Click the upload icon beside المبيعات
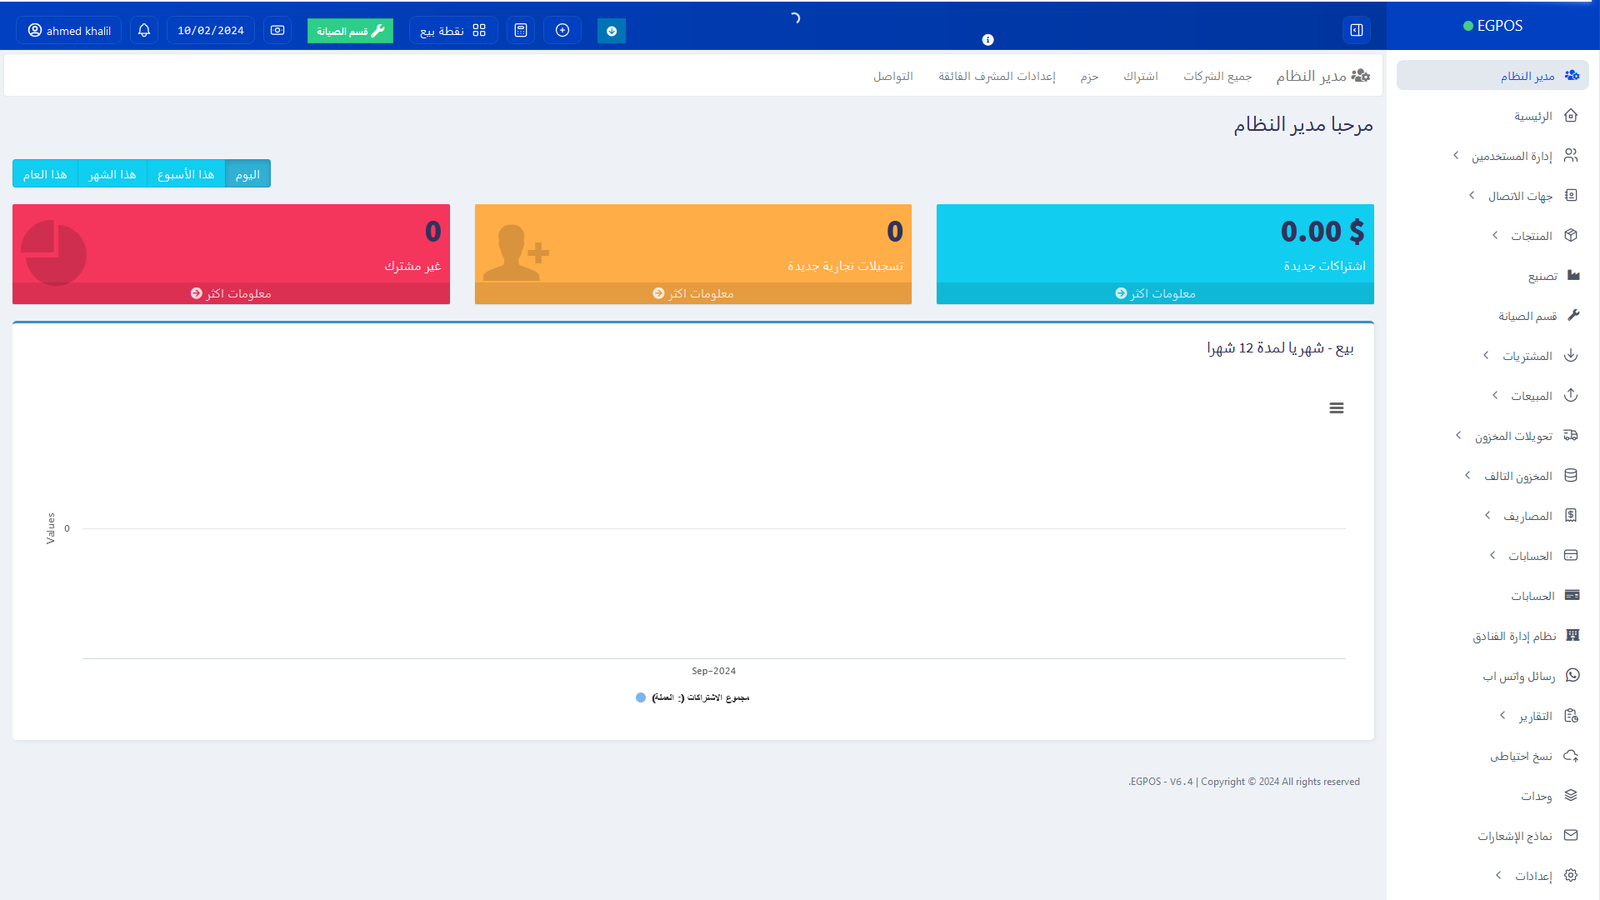The height and width of the screenshot is (900, 1600). (x=1571, y=395)
